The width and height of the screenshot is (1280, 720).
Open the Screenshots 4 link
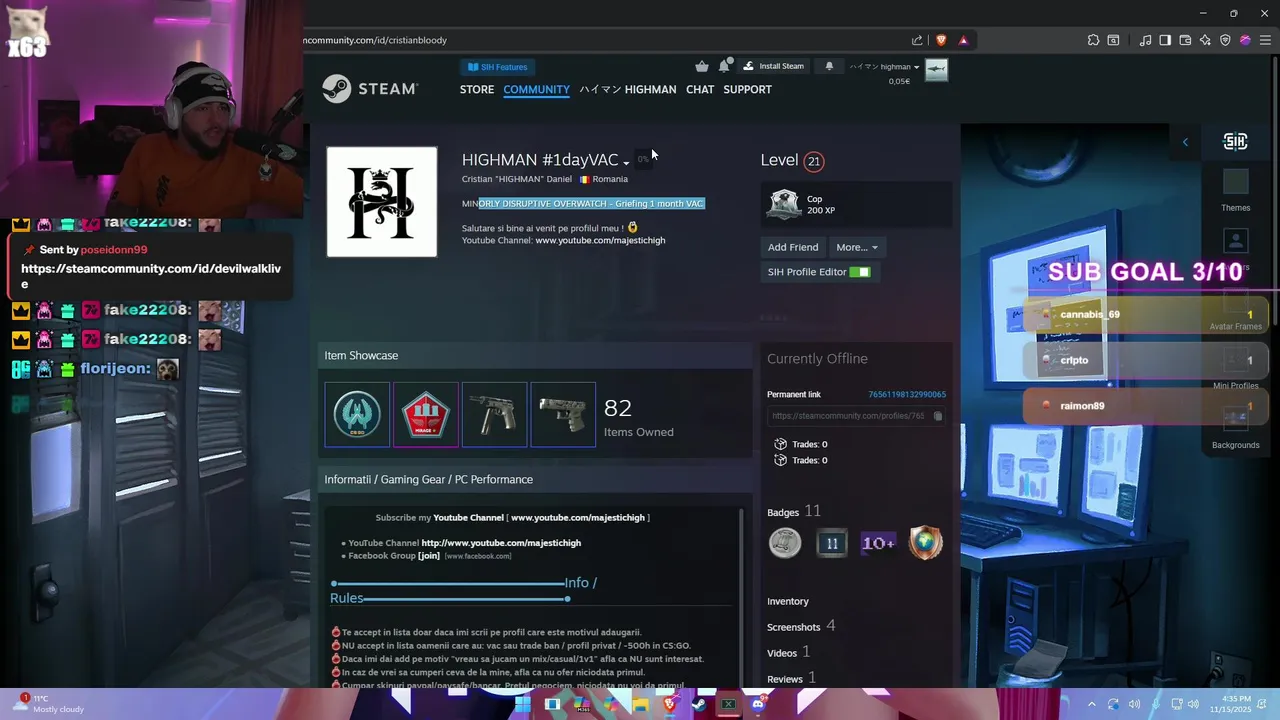click(801, 626)
